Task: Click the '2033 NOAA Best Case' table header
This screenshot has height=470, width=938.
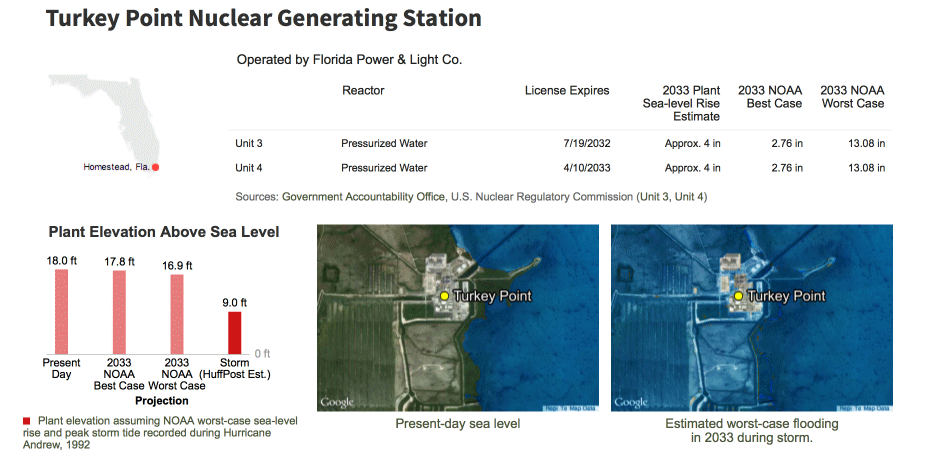Action: (770, 97)
